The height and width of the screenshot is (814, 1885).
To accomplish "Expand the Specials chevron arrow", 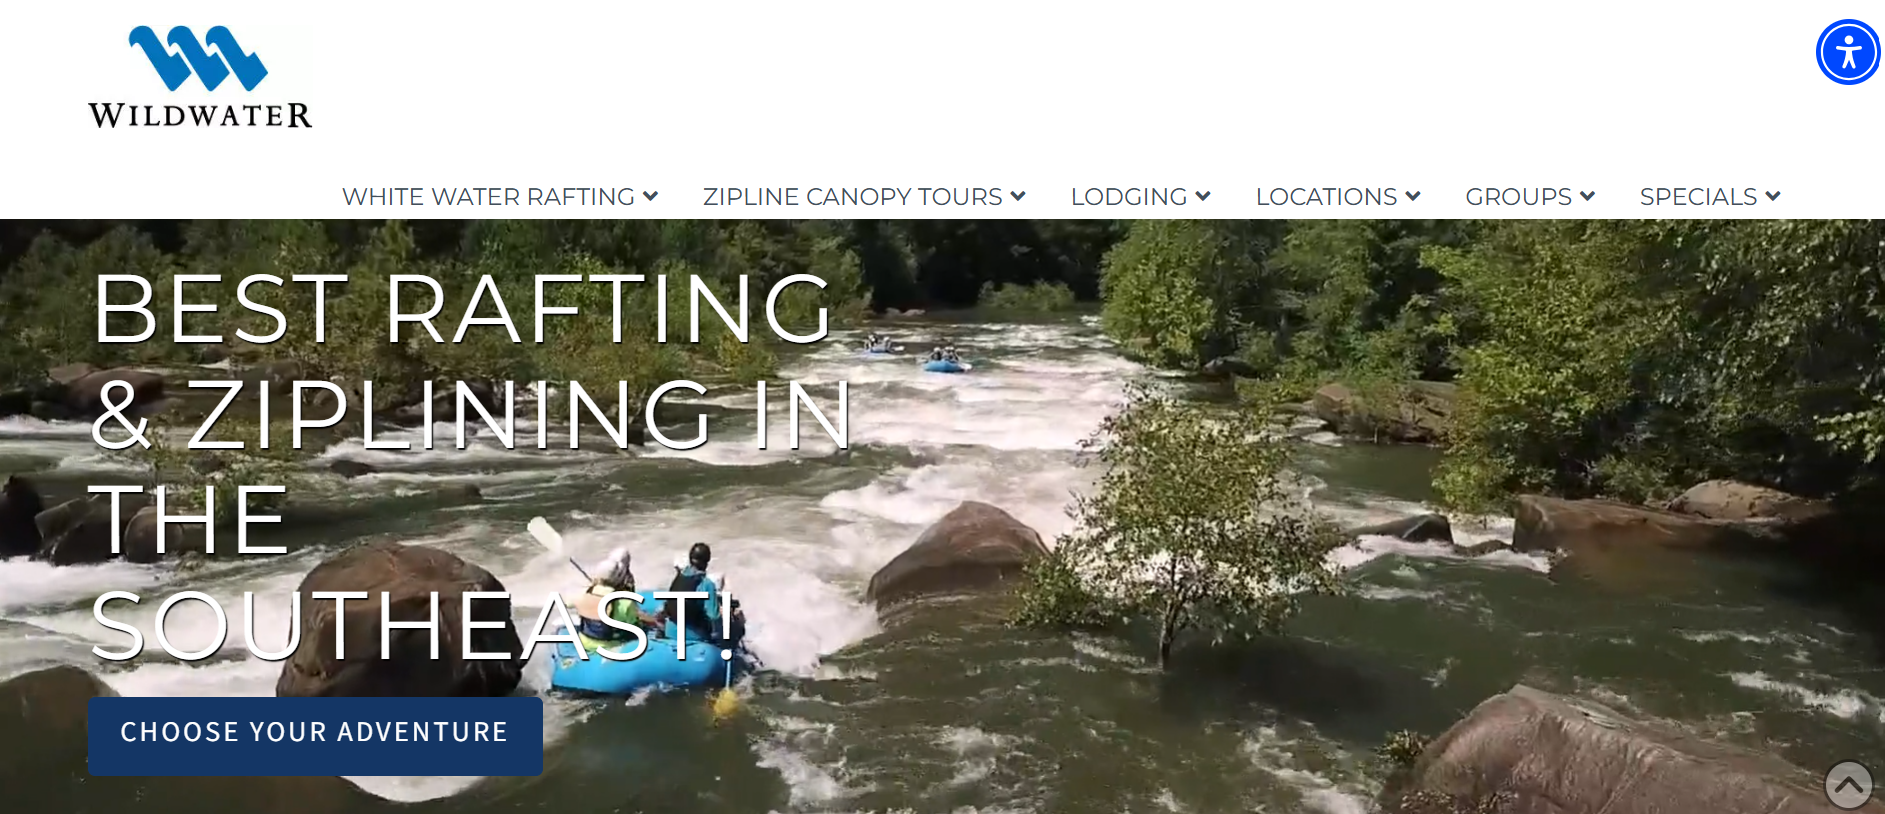I will (x=1773, y=196).
